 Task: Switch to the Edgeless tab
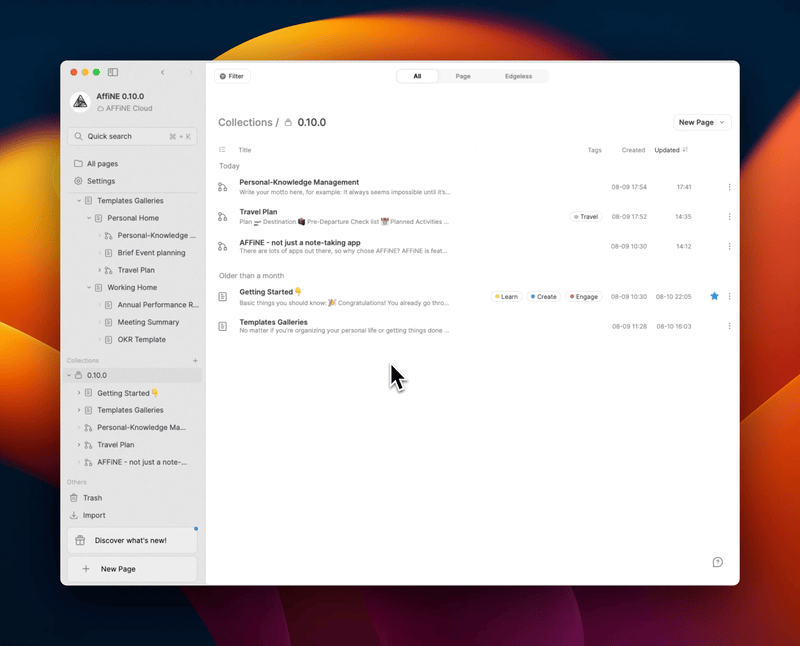[518, 76]
